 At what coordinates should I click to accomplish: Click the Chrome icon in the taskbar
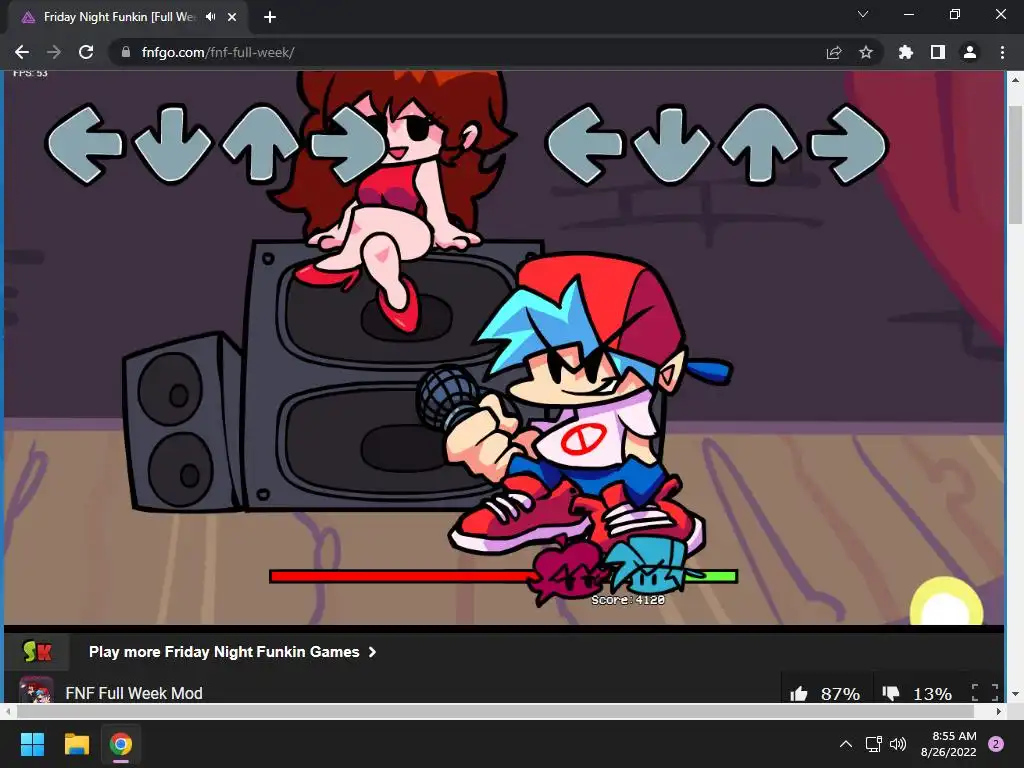[121, 744]
